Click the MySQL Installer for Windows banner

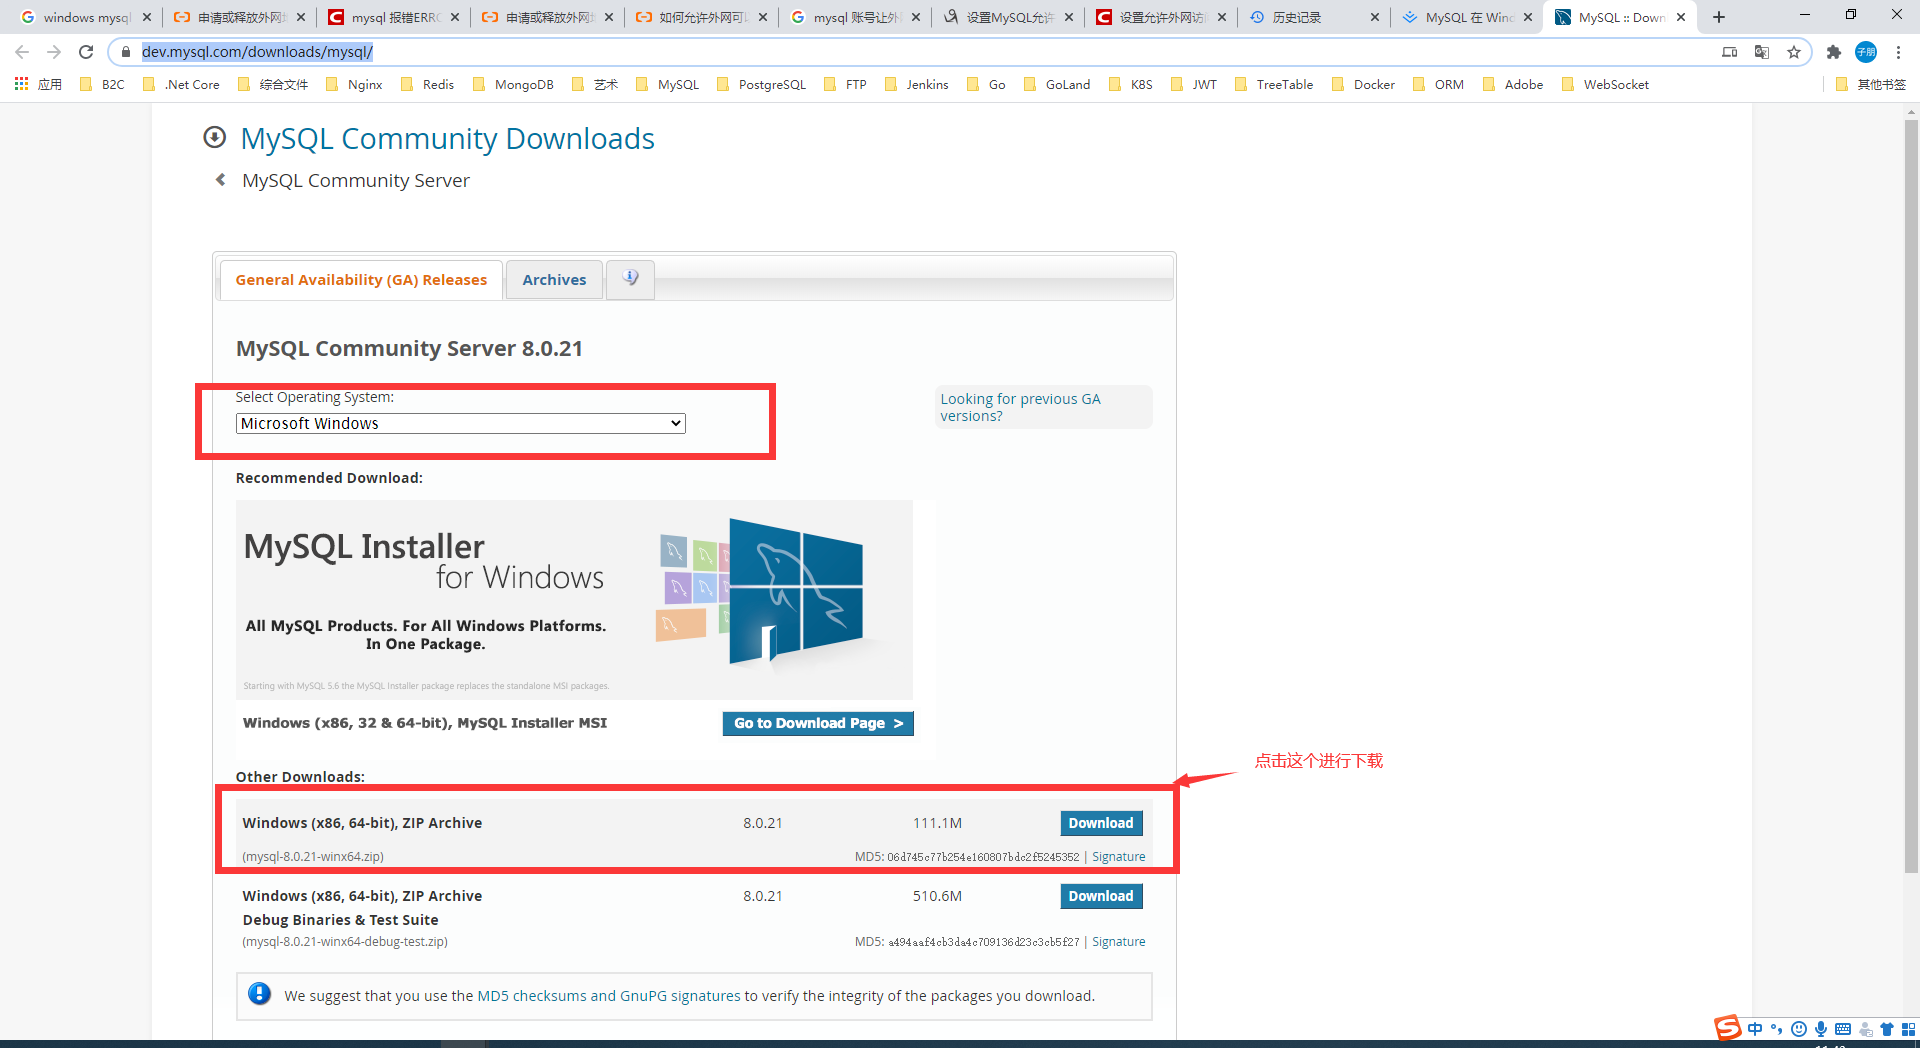coord(574,600)
